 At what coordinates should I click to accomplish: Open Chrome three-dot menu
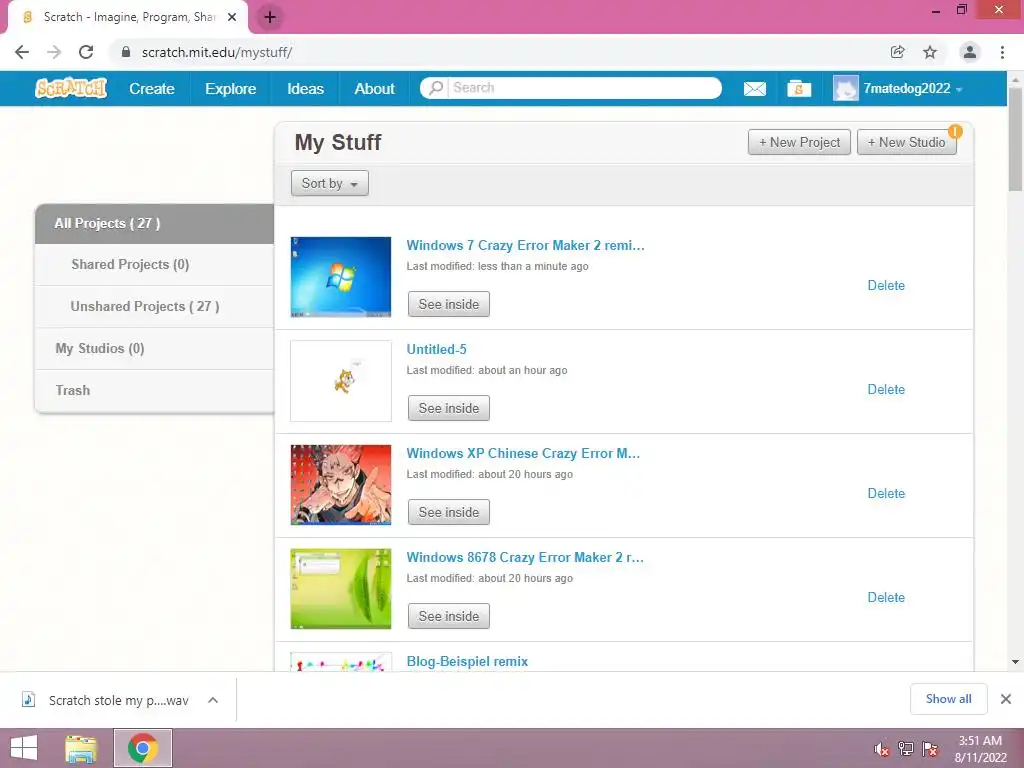[1002, 52]
